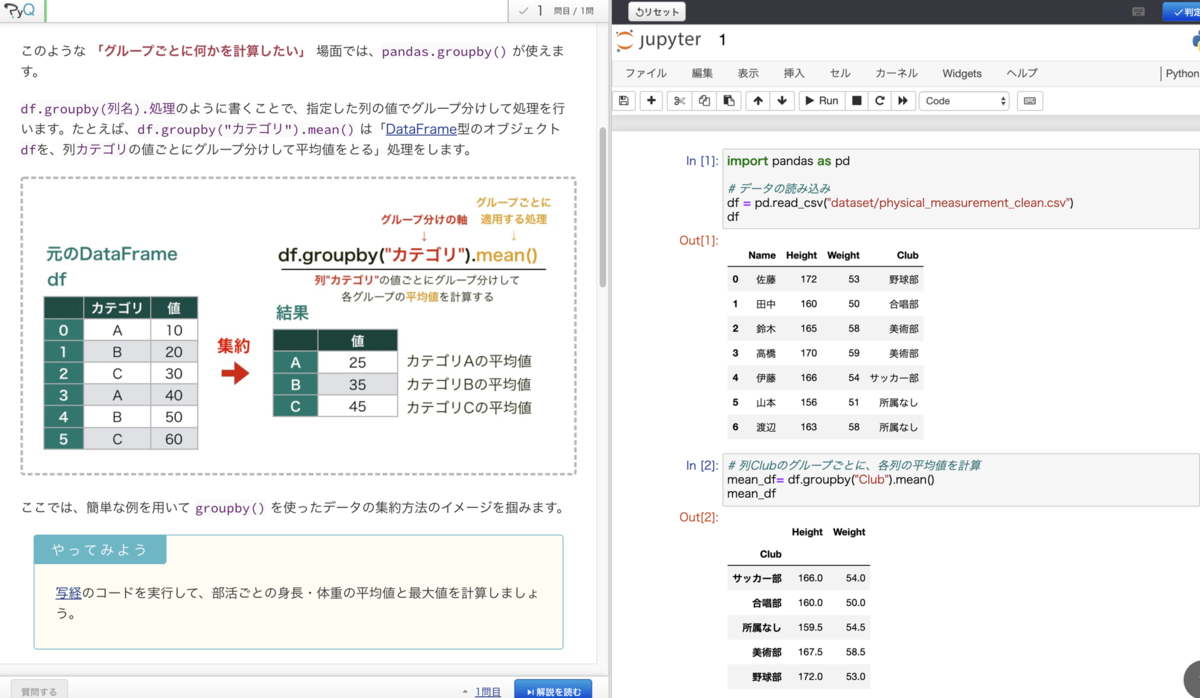Click the 佐藤 name cell
Image resolution: width=1200 pixels, height=698 pixels.
(x=766, y=280)
